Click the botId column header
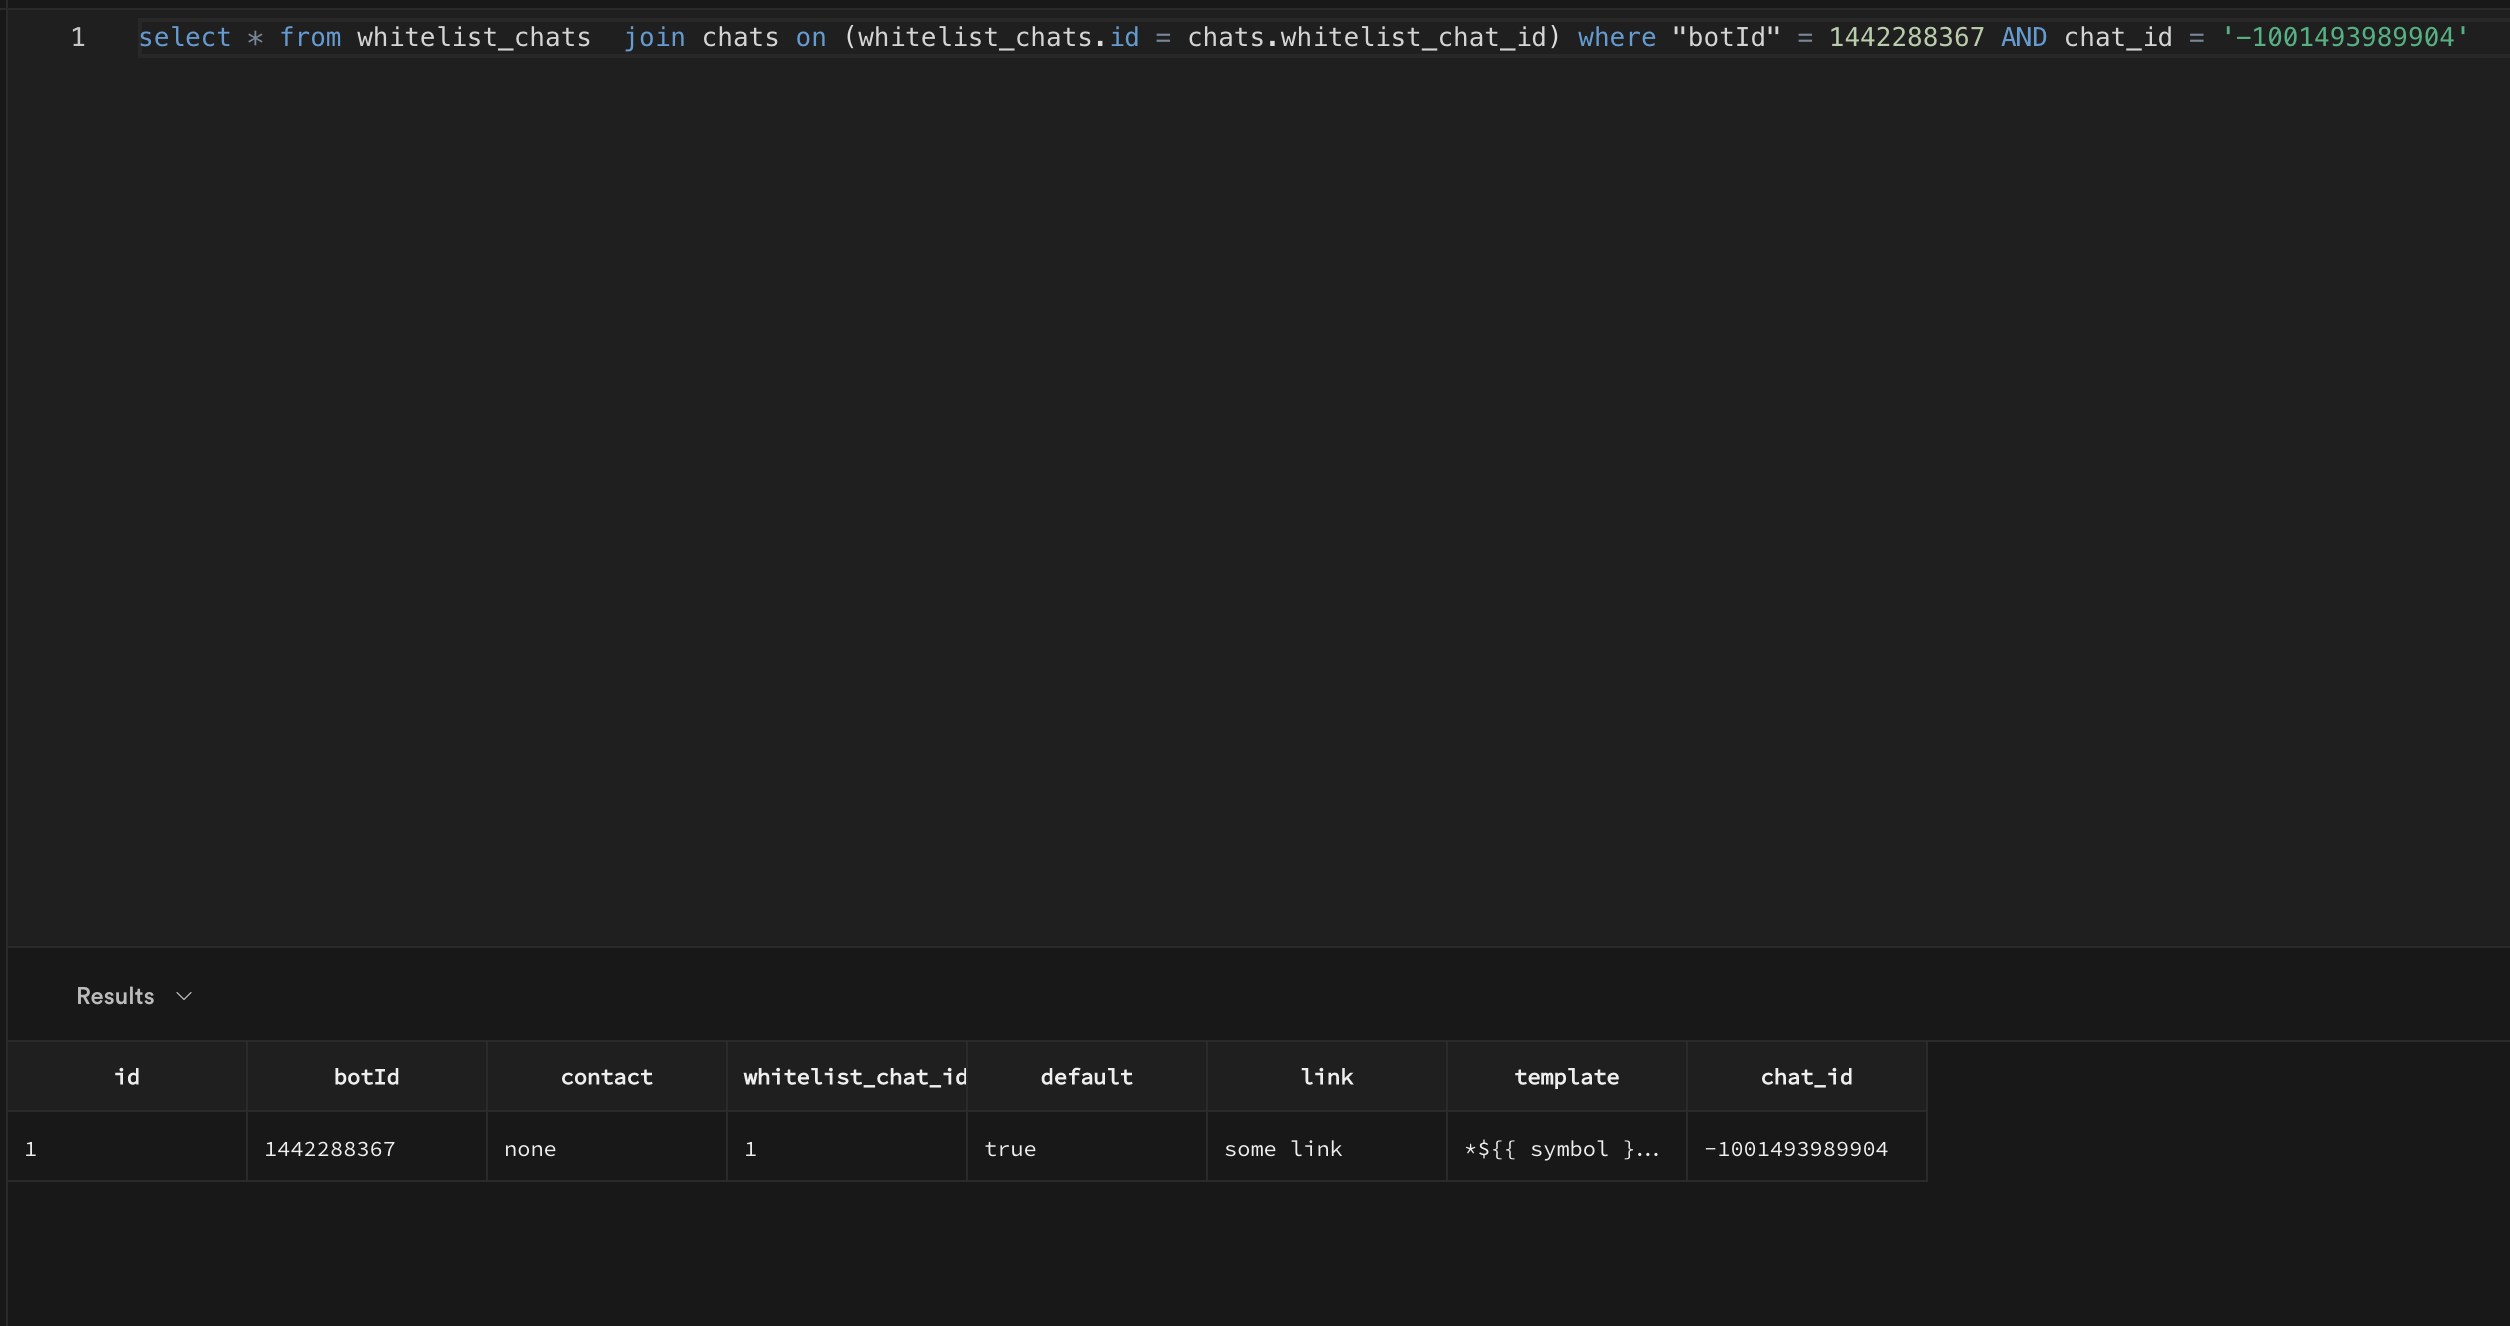This screenshot has width=2510, height=1326. click(367, 1077)
